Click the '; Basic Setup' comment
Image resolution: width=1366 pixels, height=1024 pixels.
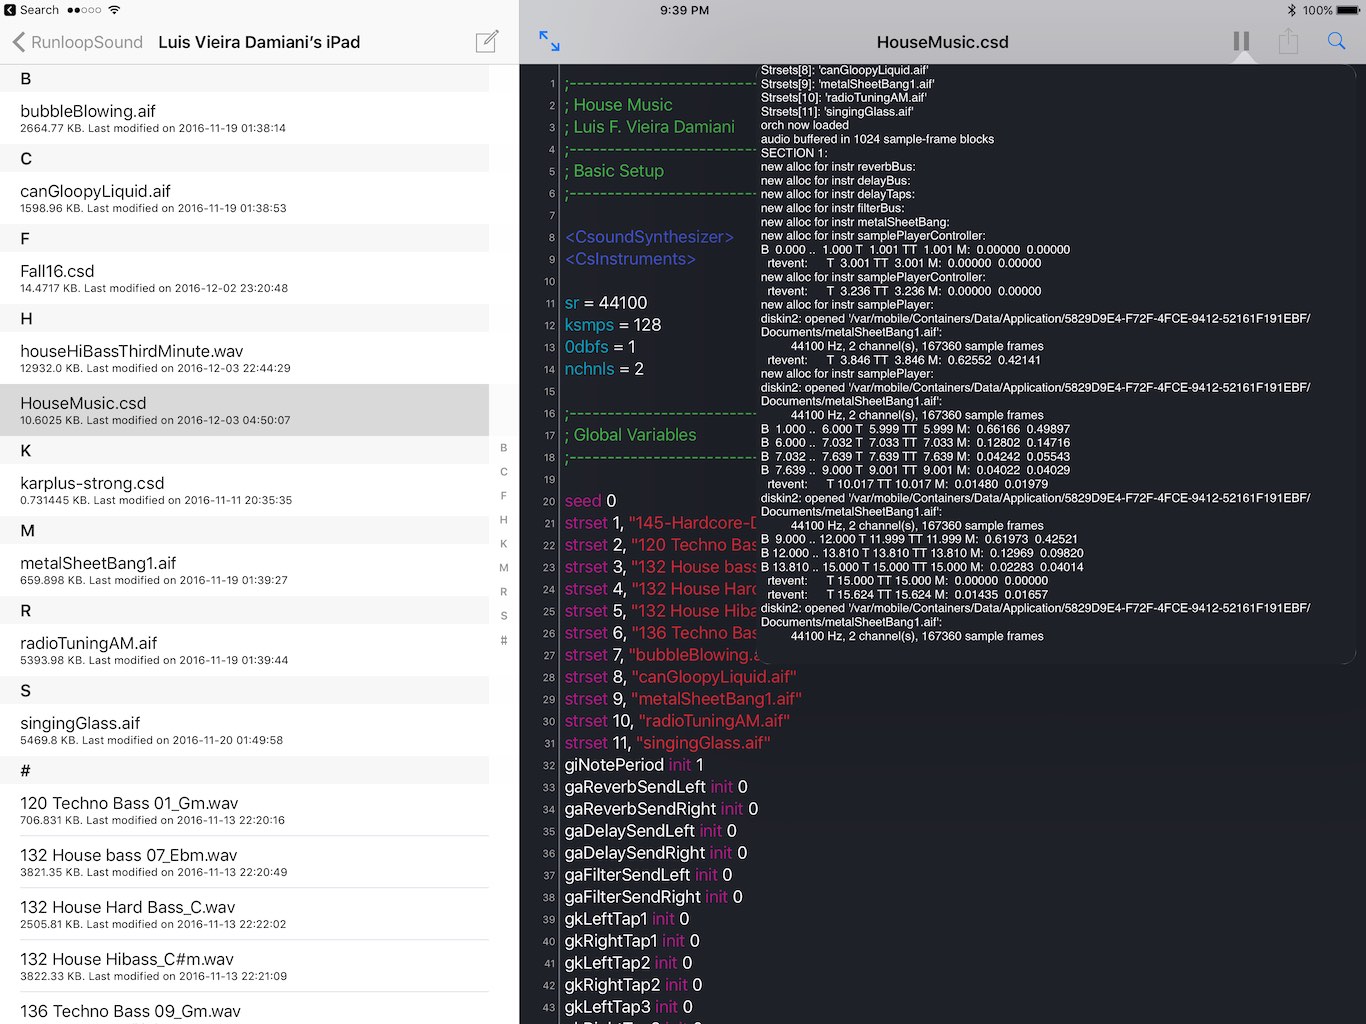pos(614,171)
